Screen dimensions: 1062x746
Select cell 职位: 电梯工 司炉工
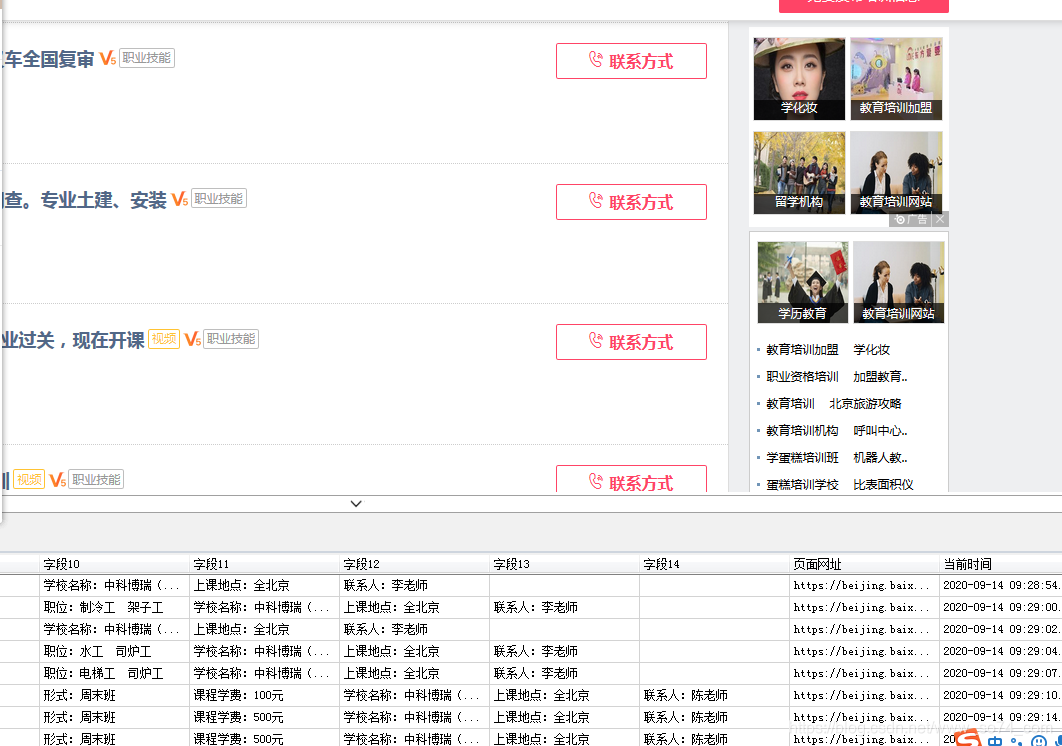tap(114, 674)
